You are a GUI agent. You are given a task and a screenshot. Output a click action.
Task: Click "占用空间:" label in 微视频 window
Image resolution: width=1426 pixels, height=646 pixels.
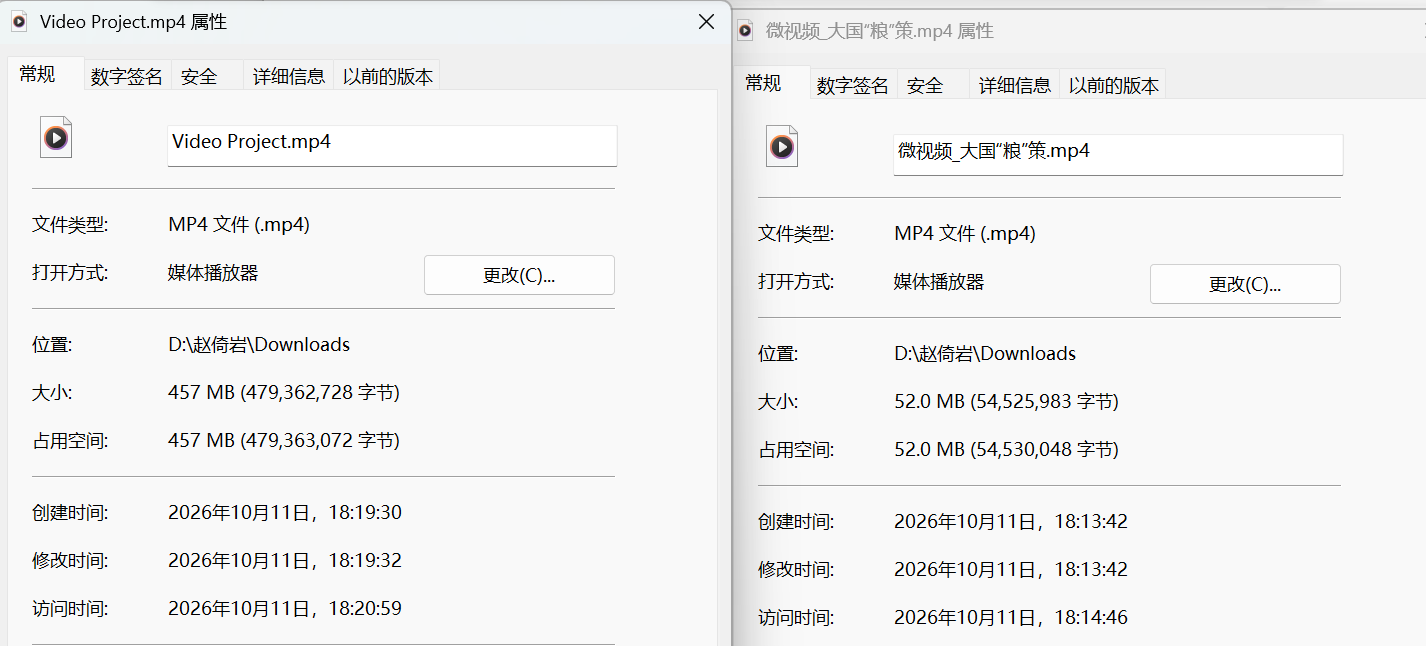pos(796,450)
